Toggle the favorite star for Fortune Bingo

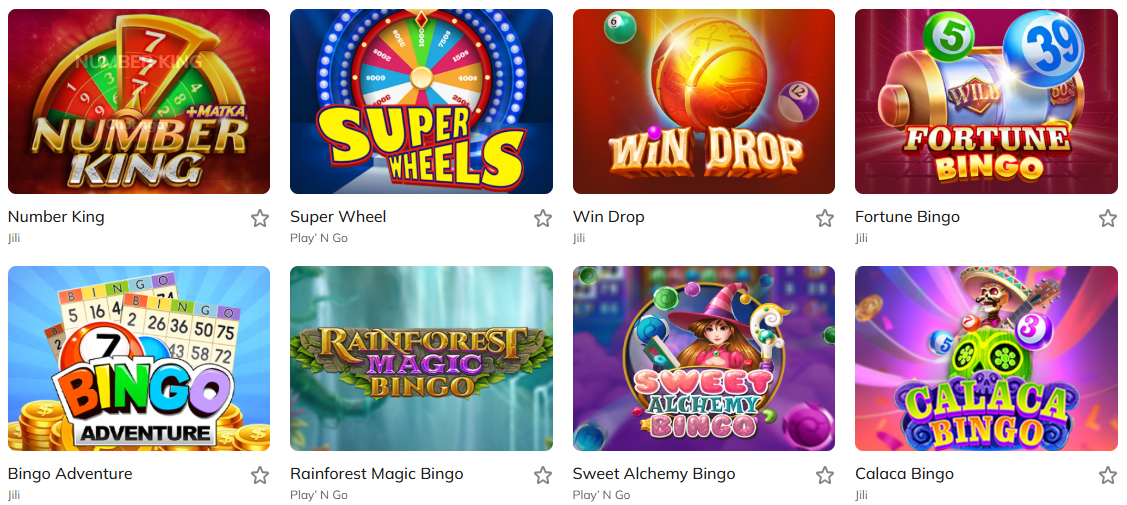tap(1107, 218)
